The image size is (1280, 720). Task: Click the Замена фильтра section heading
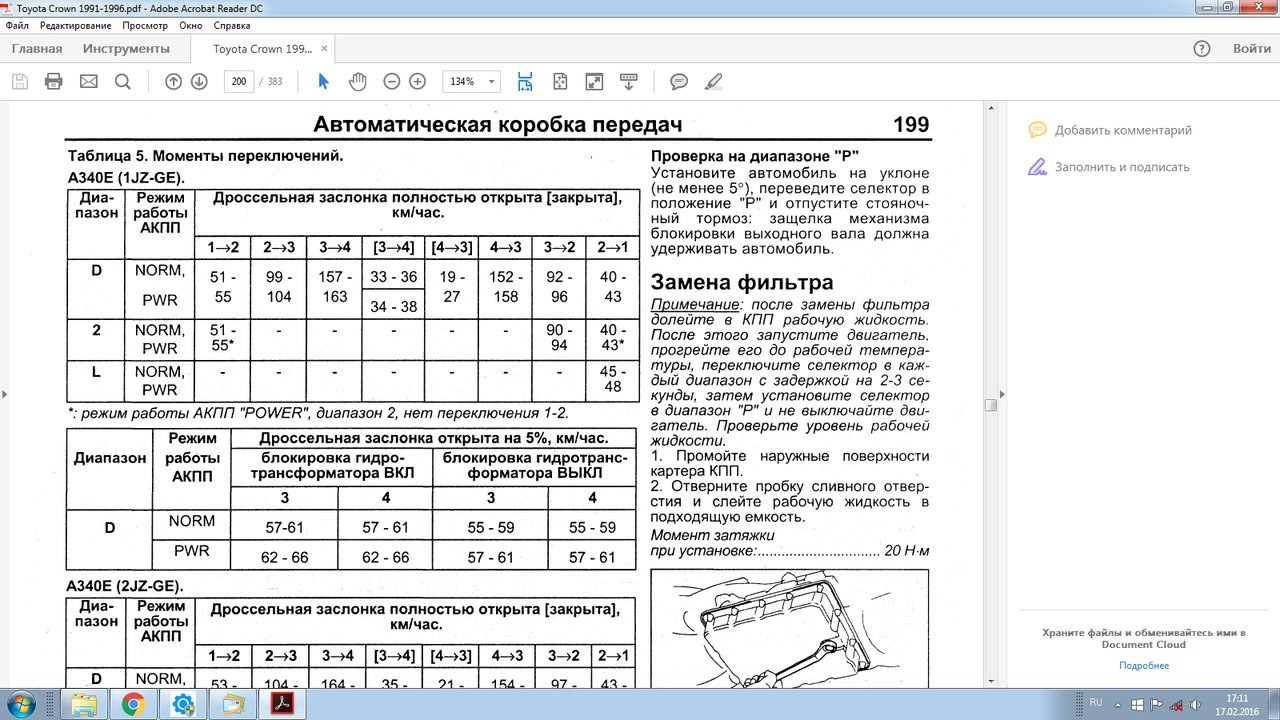pos(742,281)
